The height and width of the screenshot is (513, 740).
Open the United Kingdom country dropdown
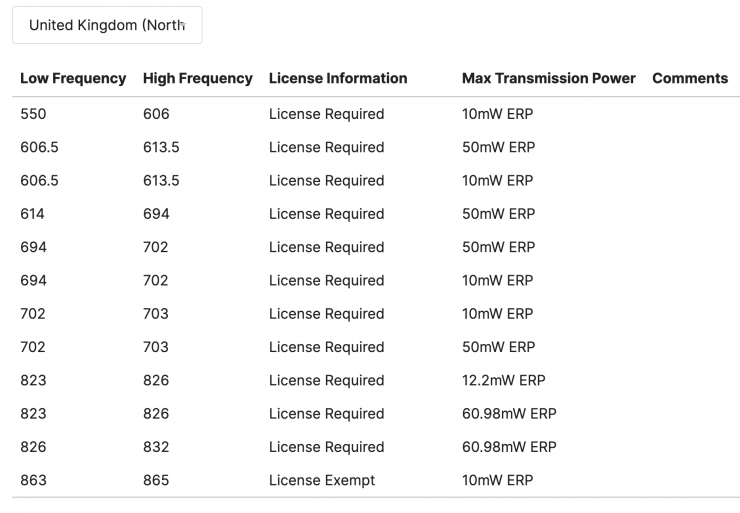point(107,25)
